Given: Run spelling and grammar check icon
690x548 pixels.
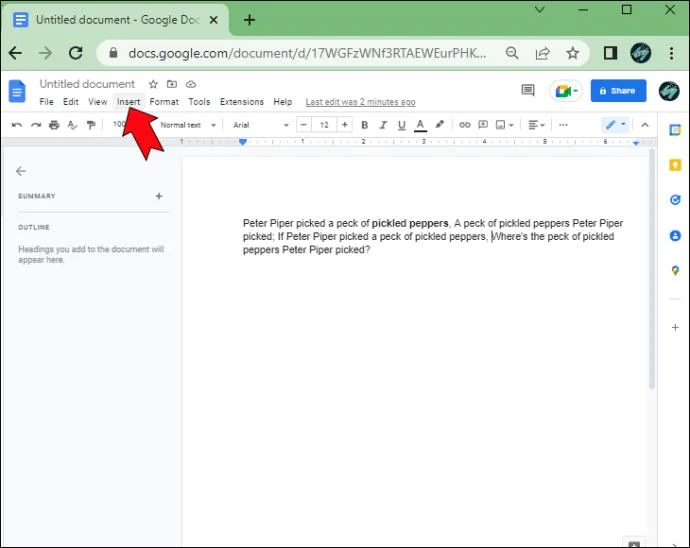Looking at the screenshot, I should 73,125.
